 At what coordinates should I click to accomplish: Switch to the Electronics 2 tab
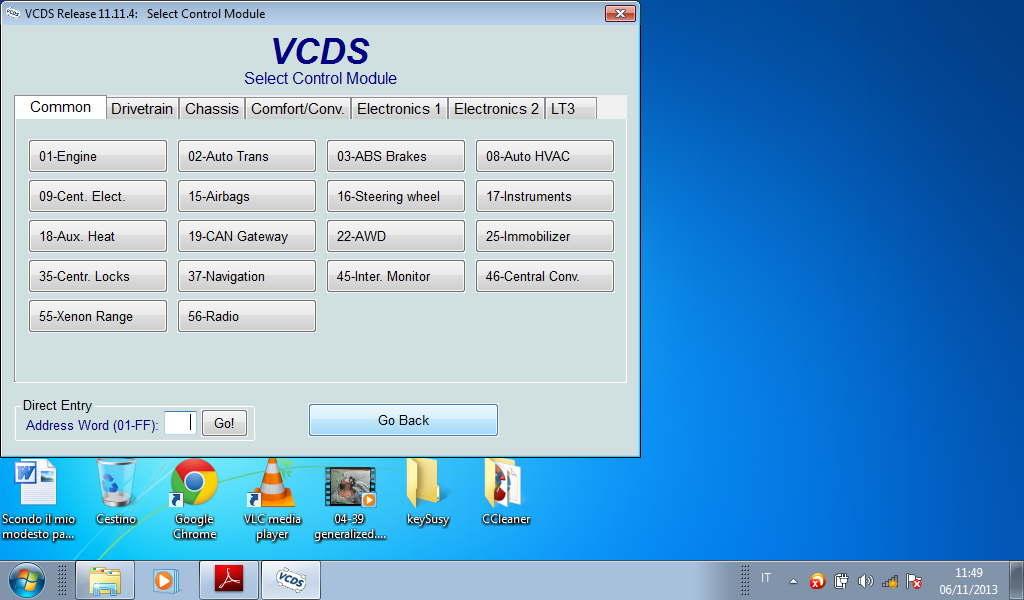(496, 108)
